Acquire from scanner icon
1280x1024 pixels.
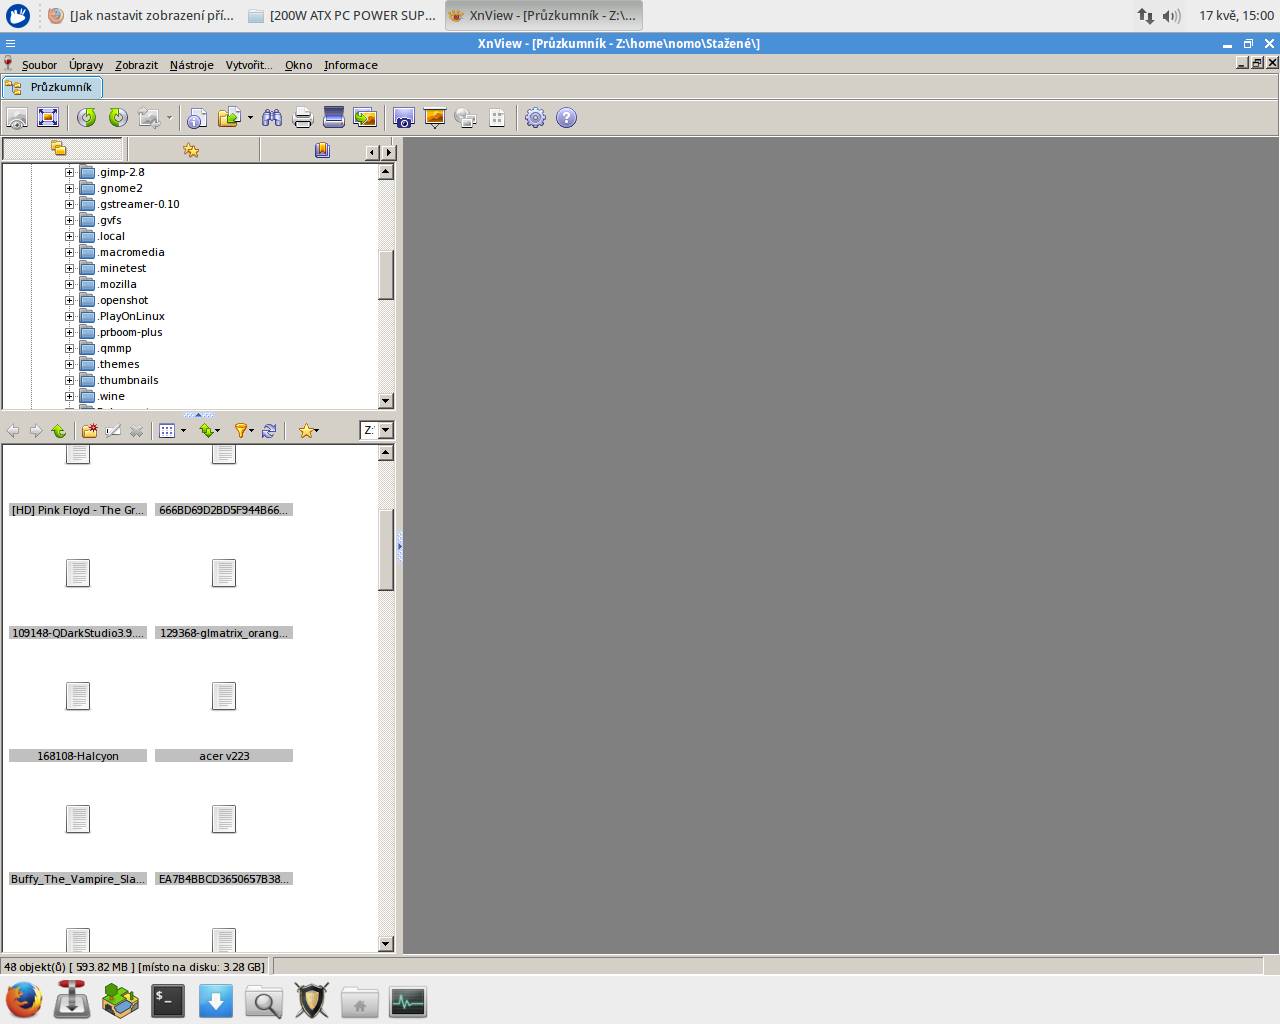(334, 118)
